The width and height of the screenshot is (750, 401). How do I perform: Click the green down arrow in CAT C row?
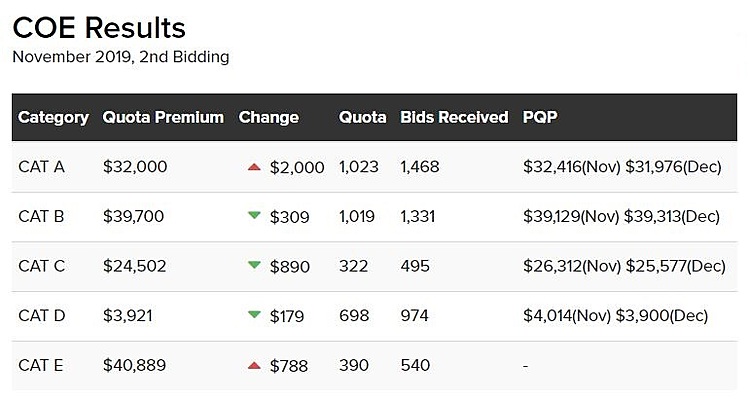coord(254,266)
